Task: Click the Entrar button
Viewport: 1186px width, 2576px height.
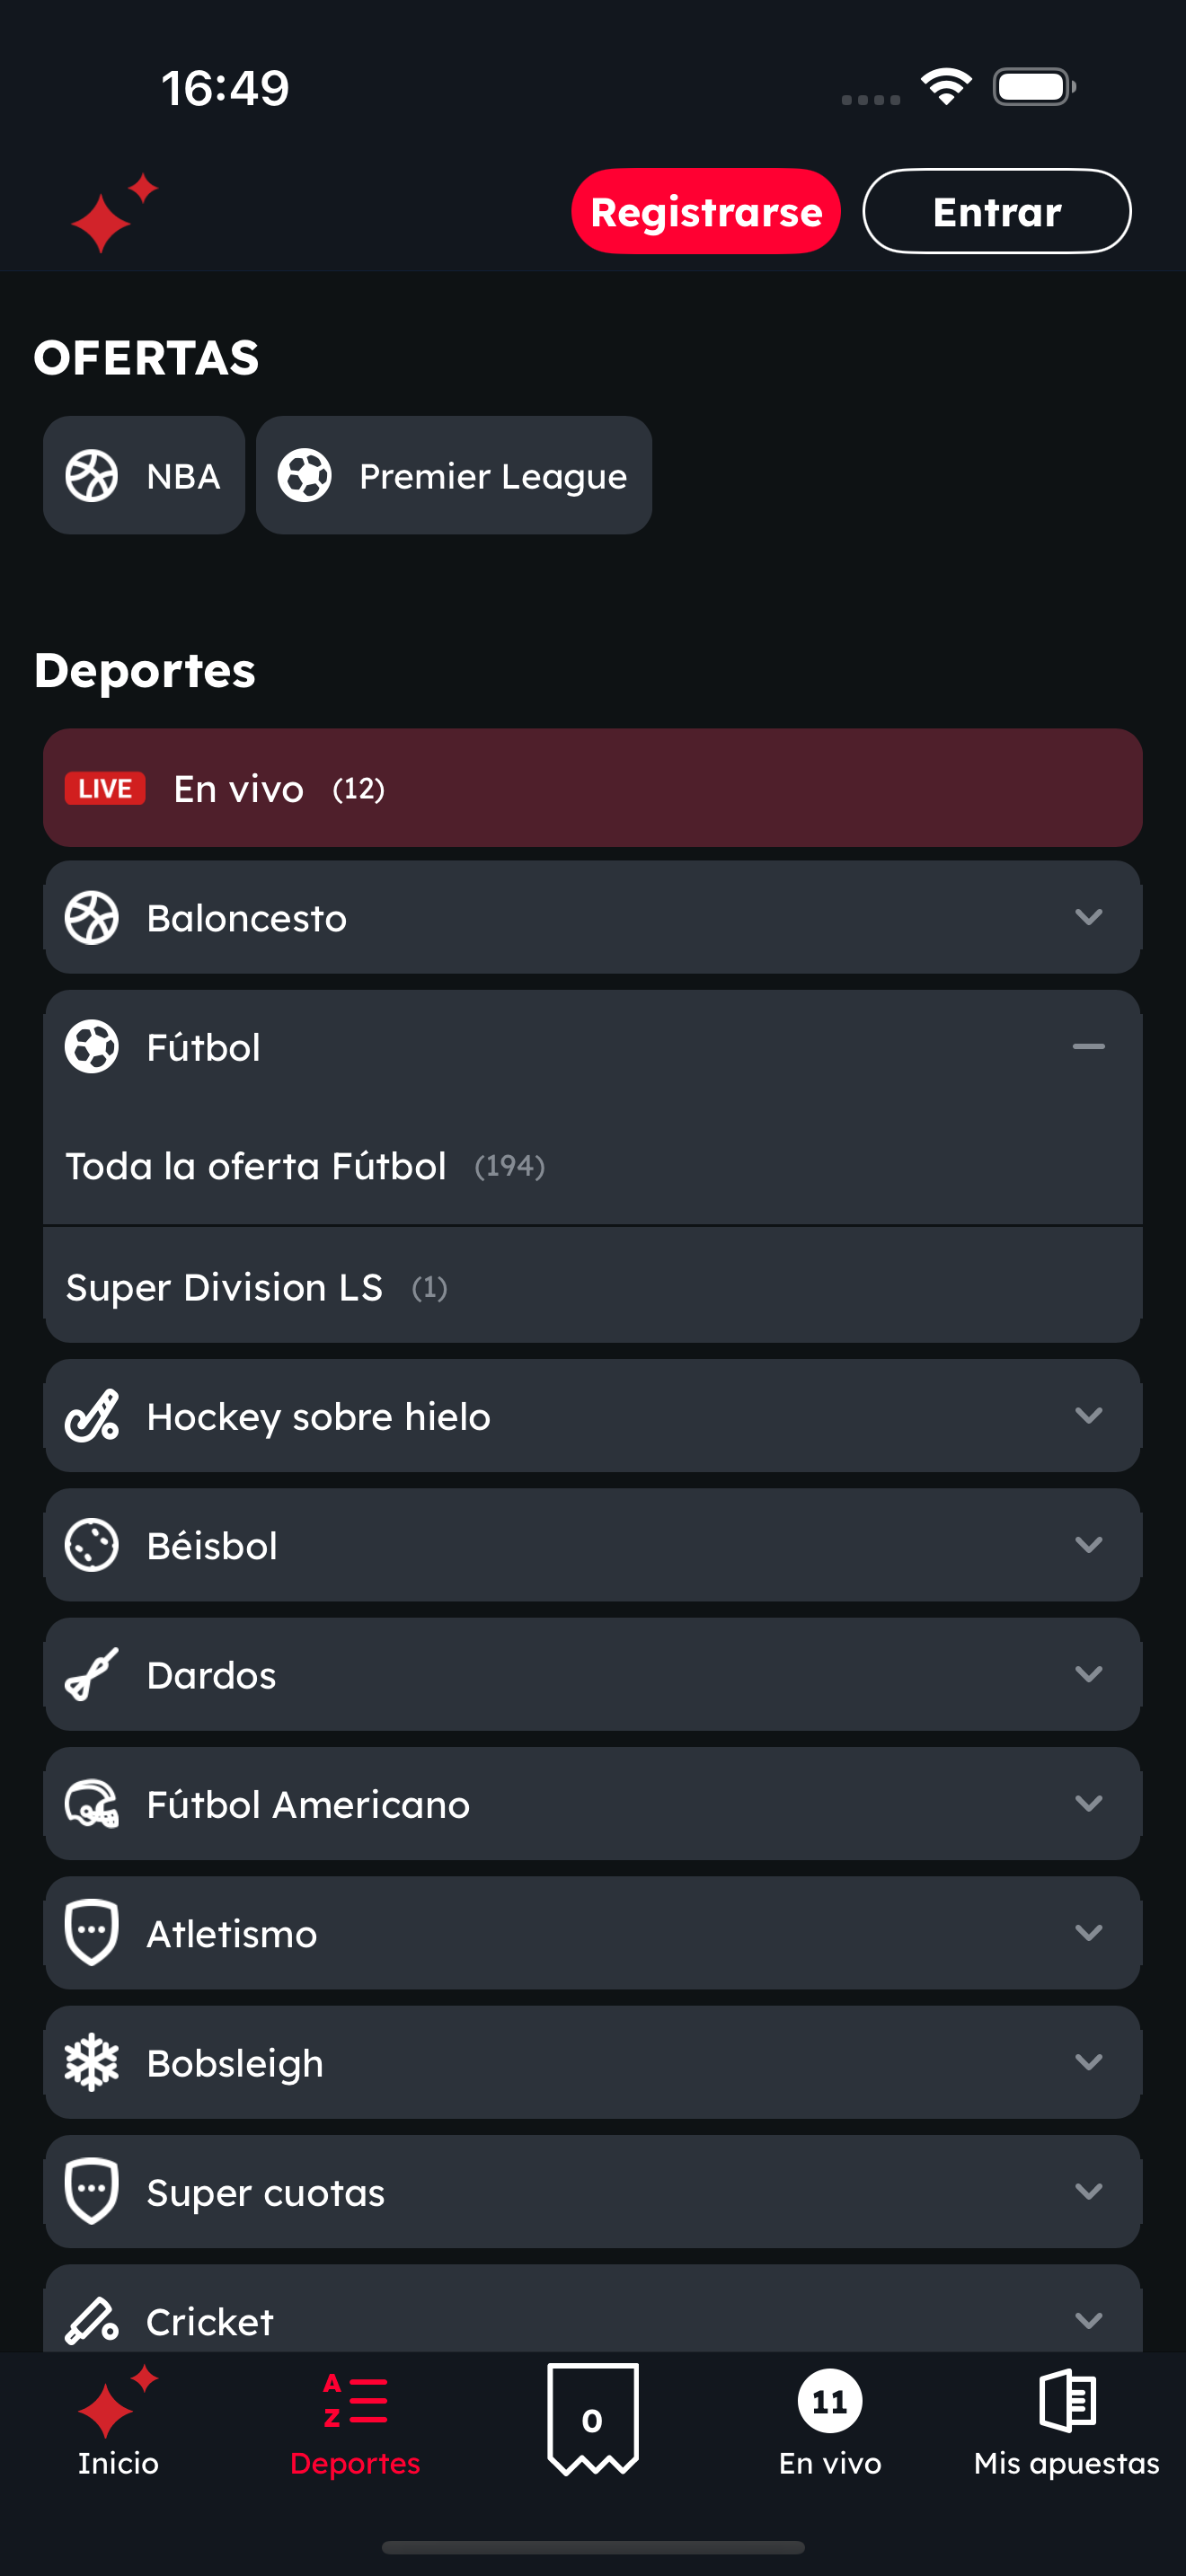Action: pyautogui.click(x=997, y=211)
